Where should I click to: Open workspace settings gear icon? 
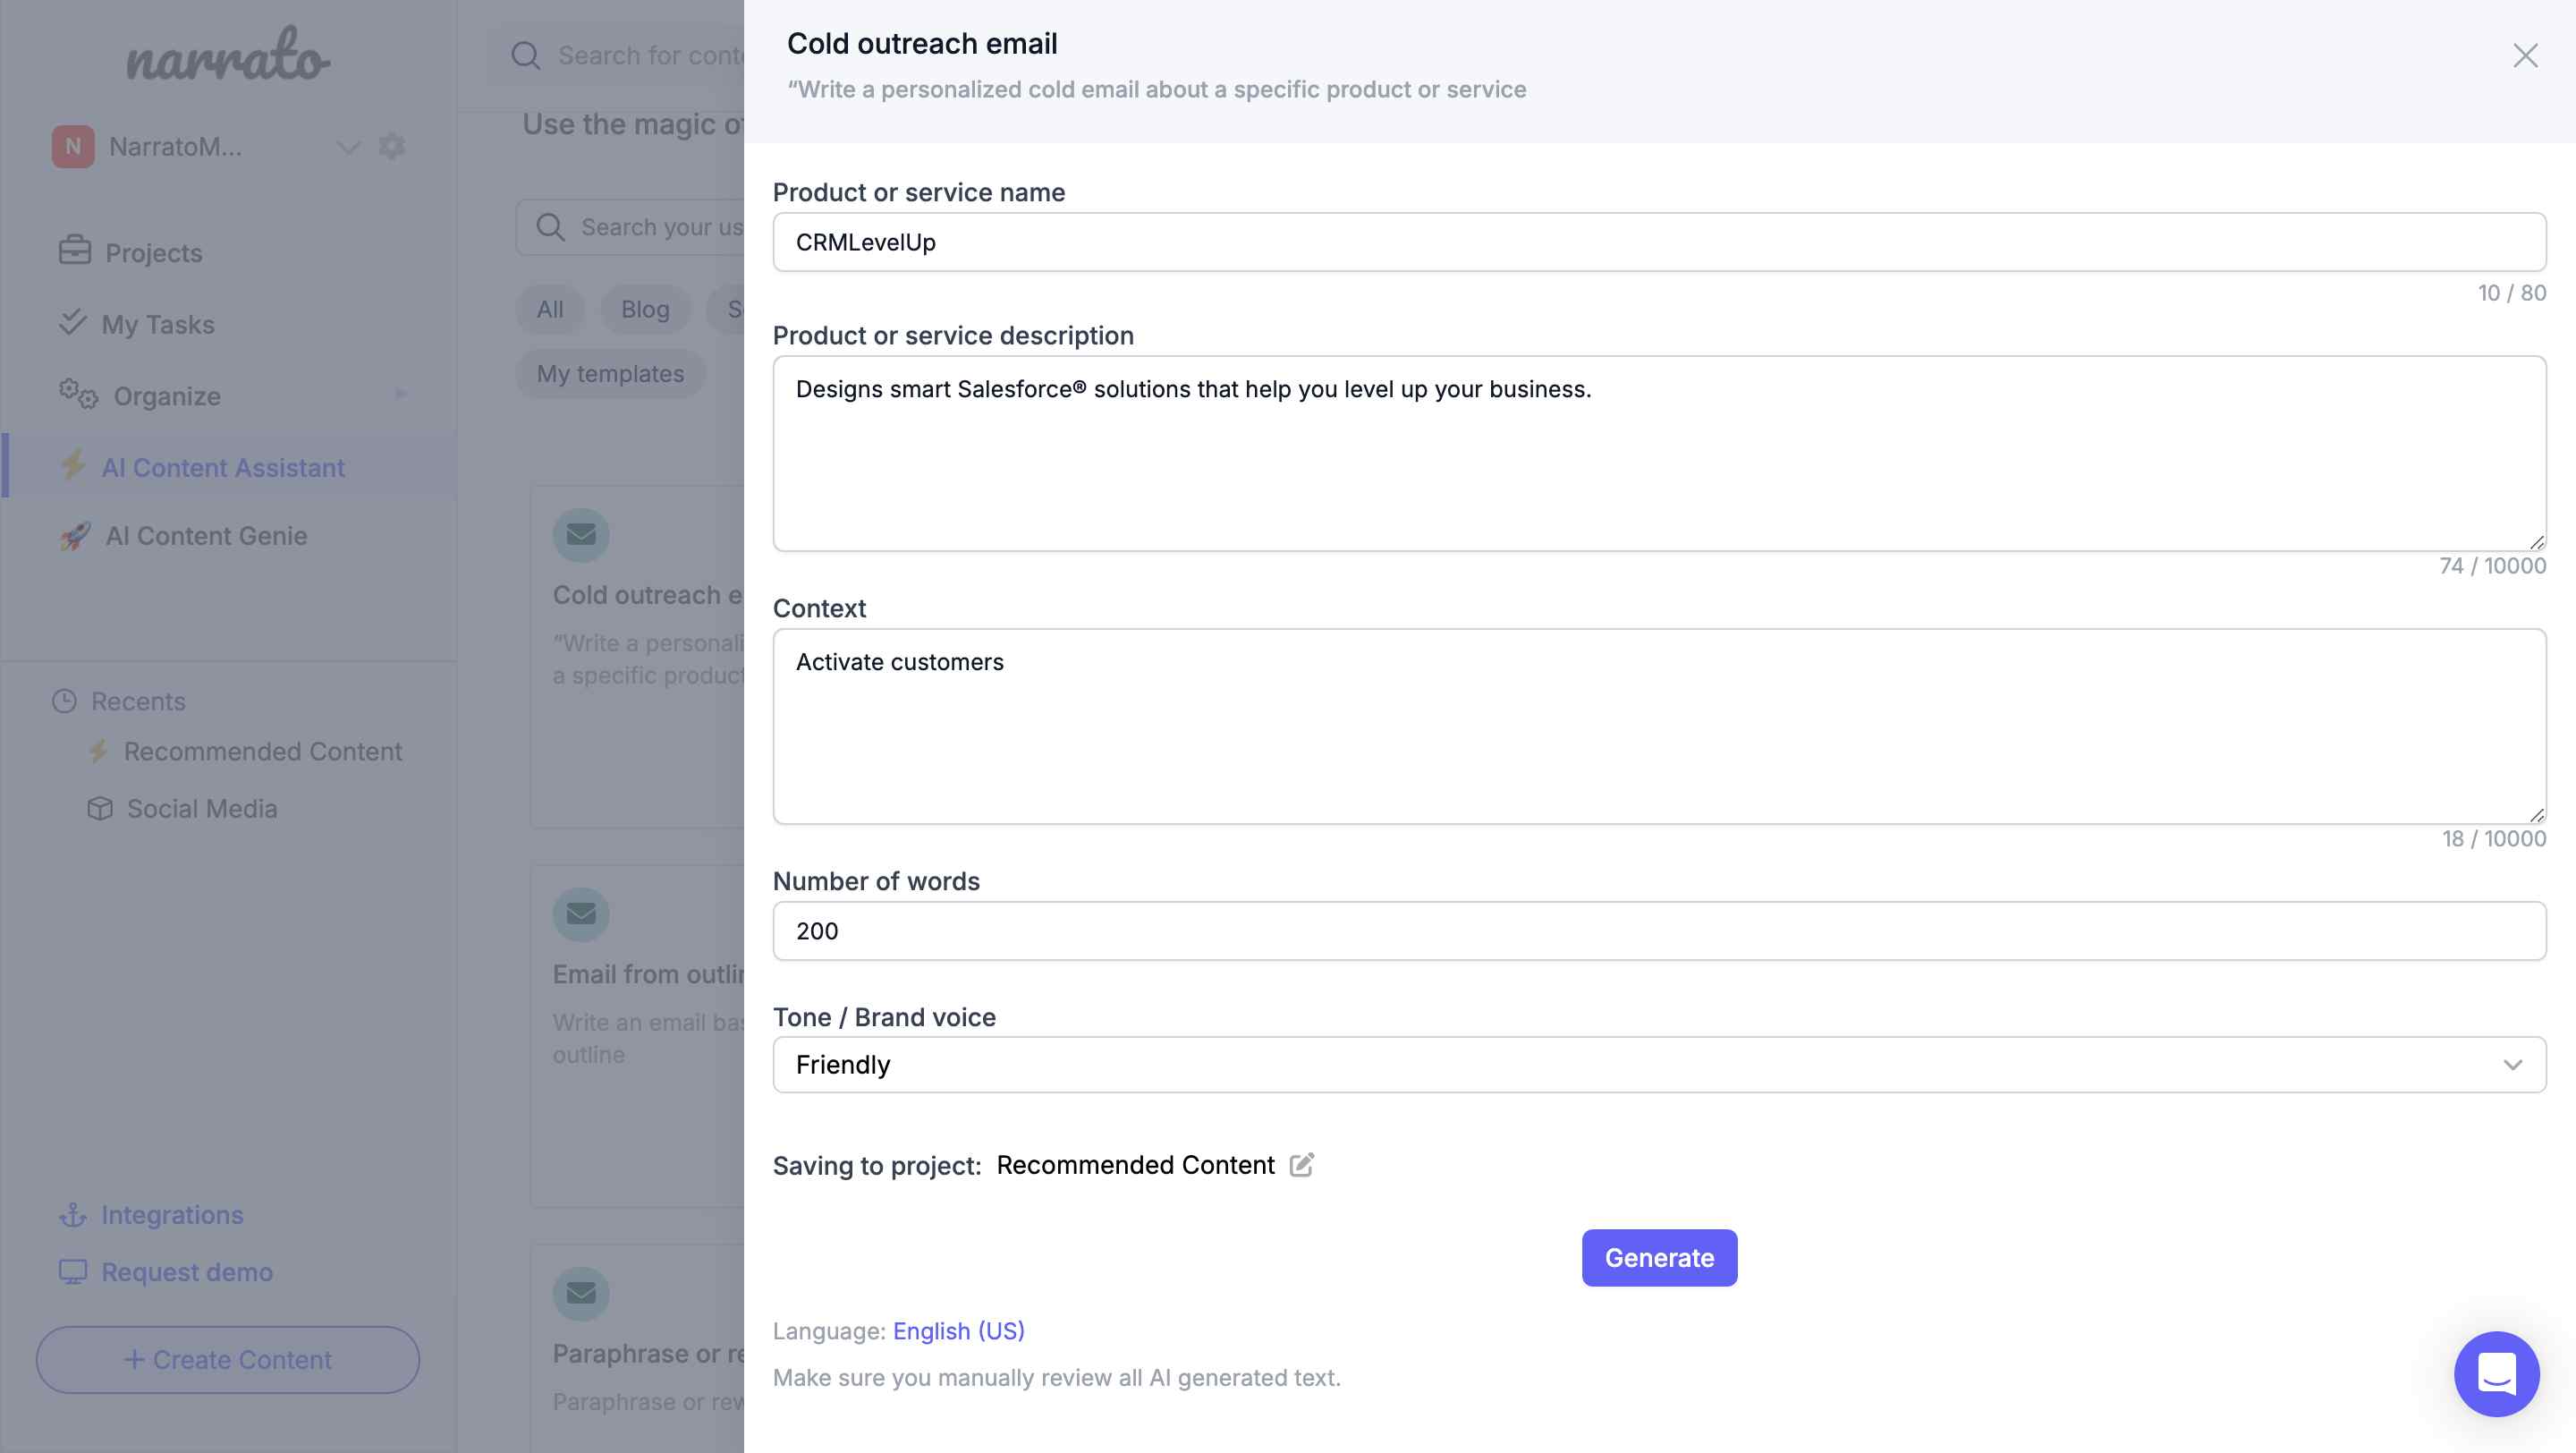click(392, 146)
